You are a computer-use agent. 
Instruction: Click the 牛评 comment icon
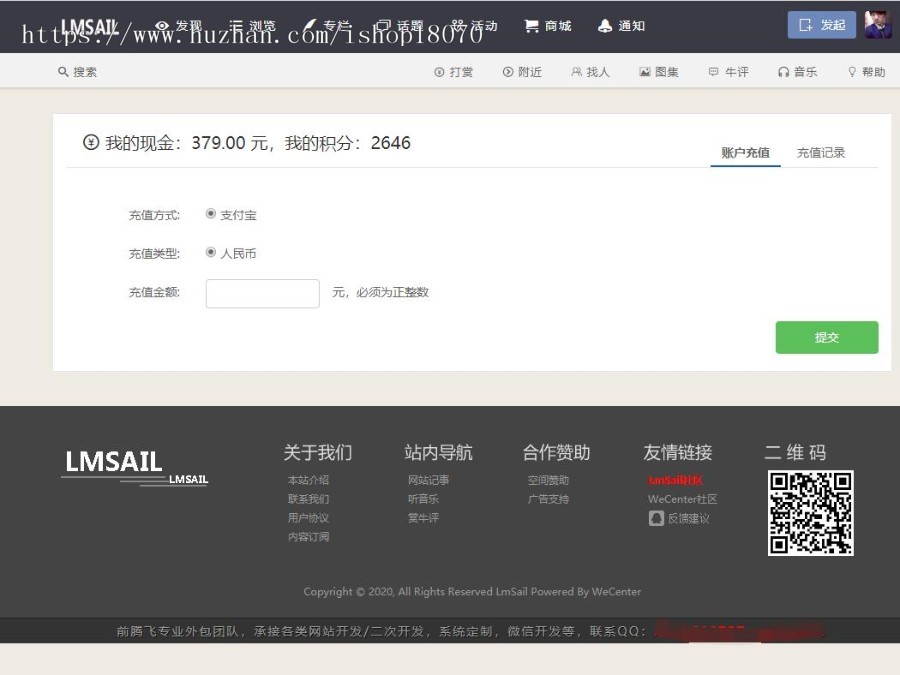tap(713, 72)
